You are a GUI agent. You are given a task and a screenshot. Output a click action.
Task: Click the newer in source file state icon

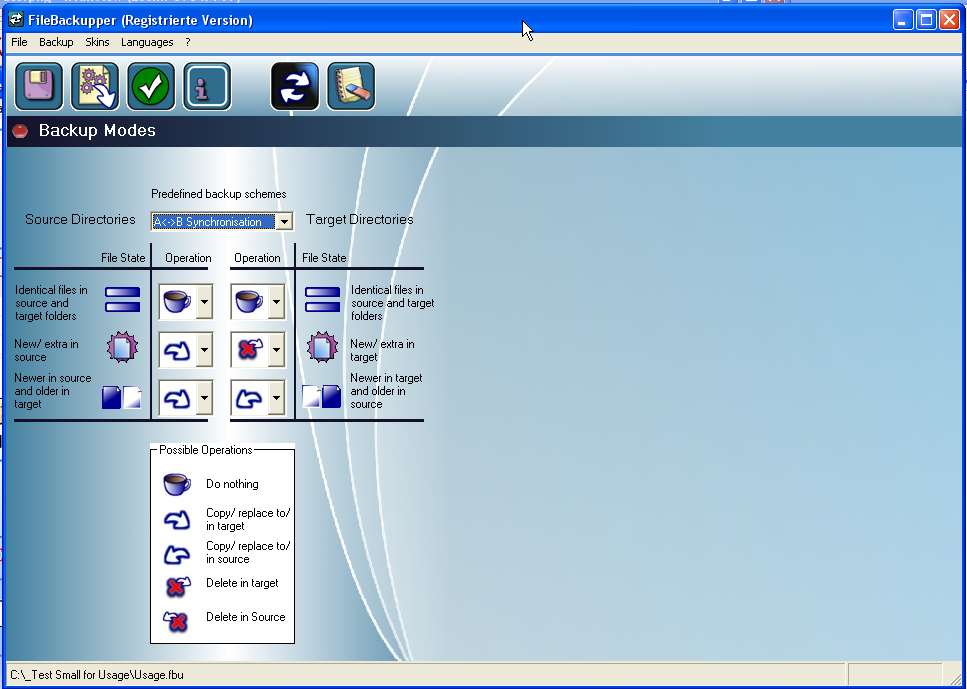(121, 397)
